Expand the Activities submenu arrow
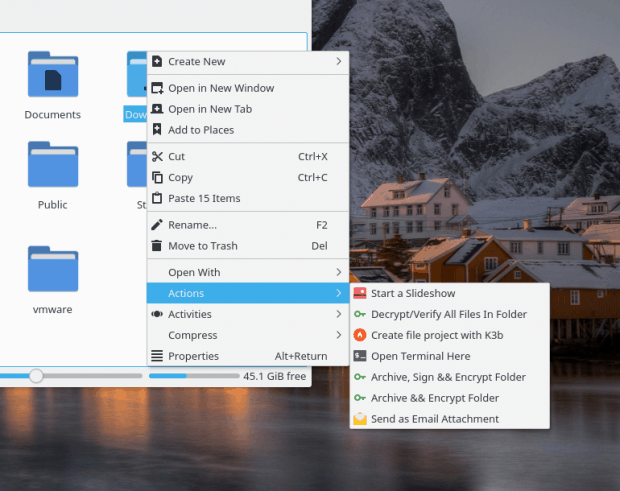Viewport: 620px width, 491px height. point(339,314)
